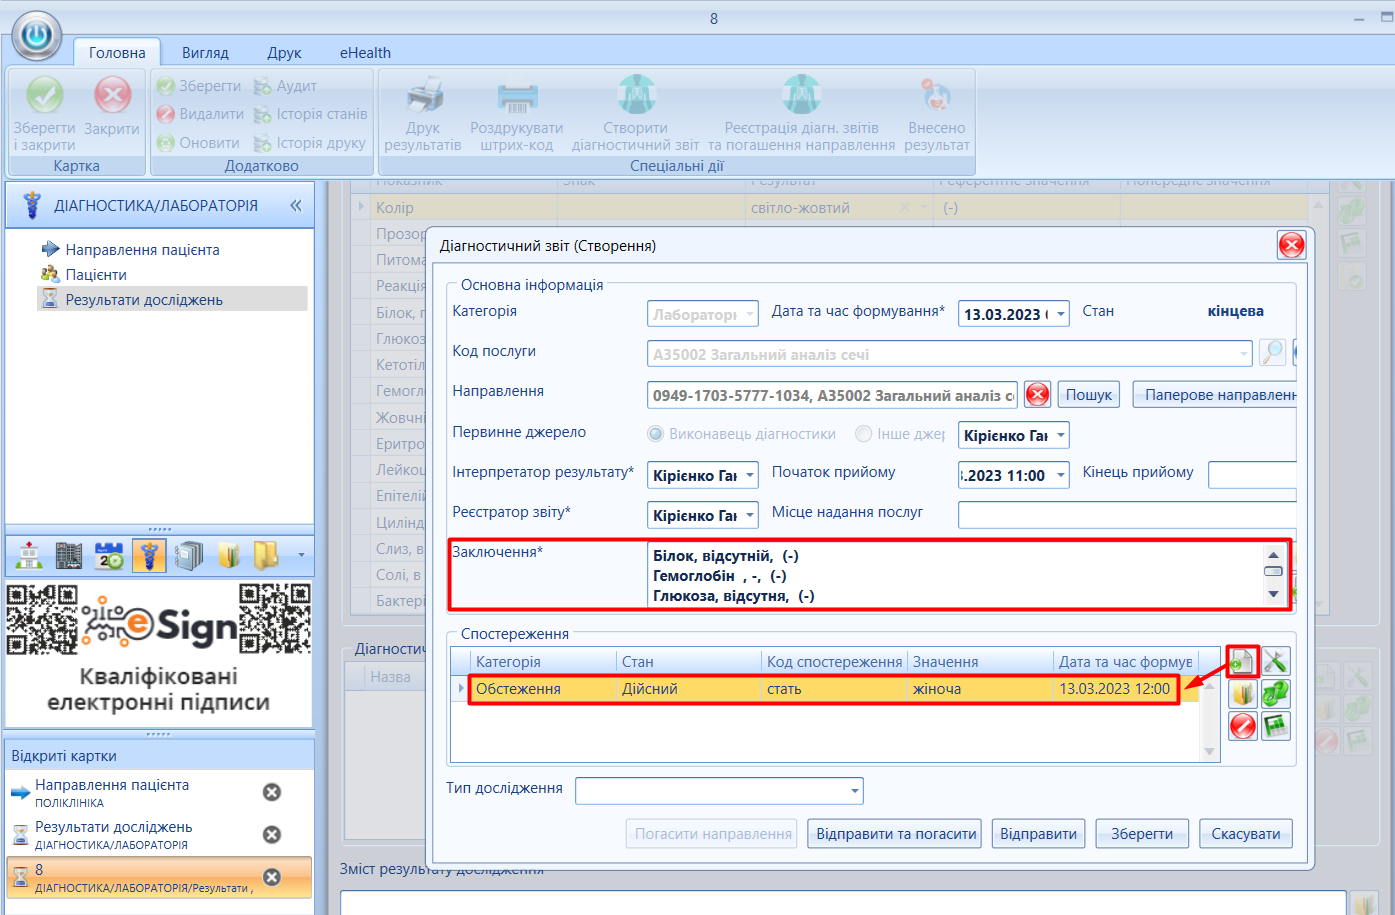The image size is (1395, 915).
Task: Open the 'Інтерпретатор результату' dropdown
Action: point(749,475)
